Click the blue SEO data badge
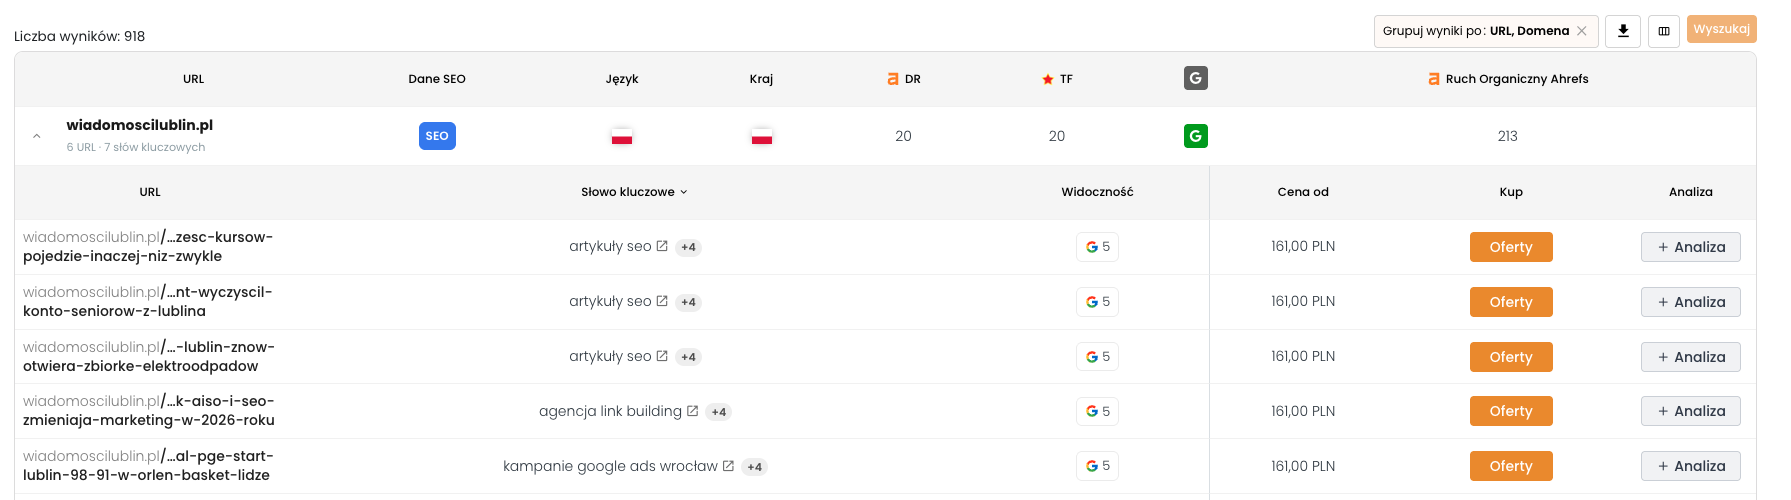1791x500 pixels. click(437, 136)
